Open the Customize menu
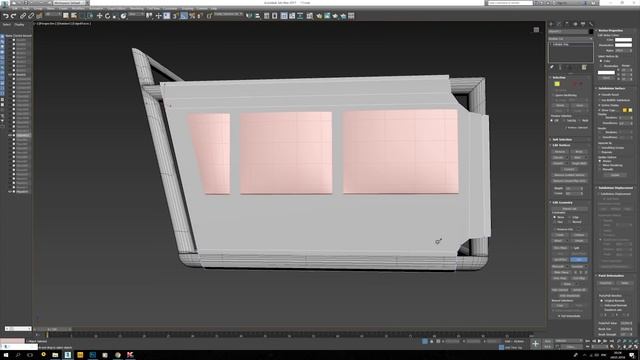This screenshot has width=640, height=360. click(x=170, y=8)
